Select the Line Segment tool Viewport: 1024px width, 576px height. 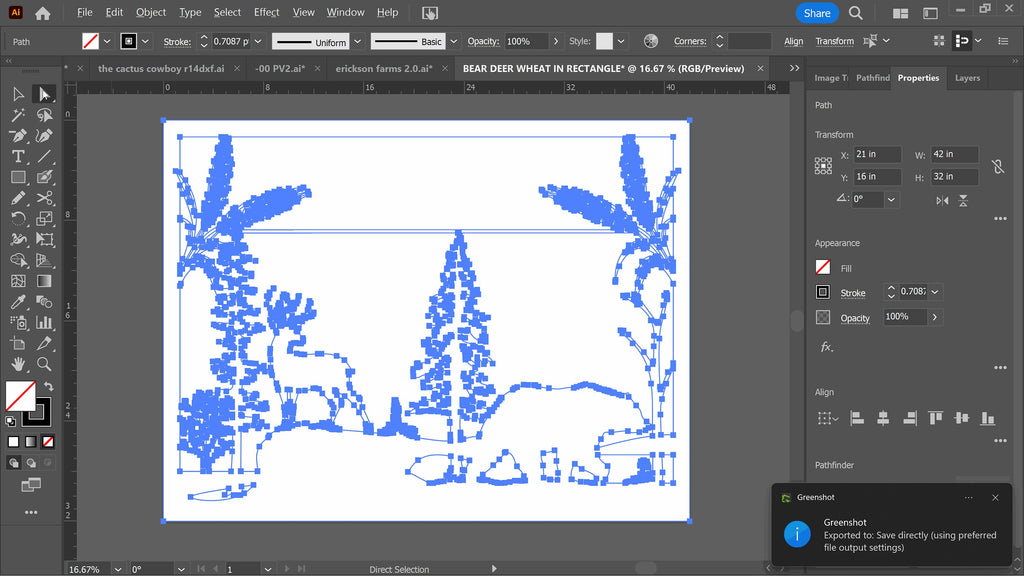coord(44,157)
